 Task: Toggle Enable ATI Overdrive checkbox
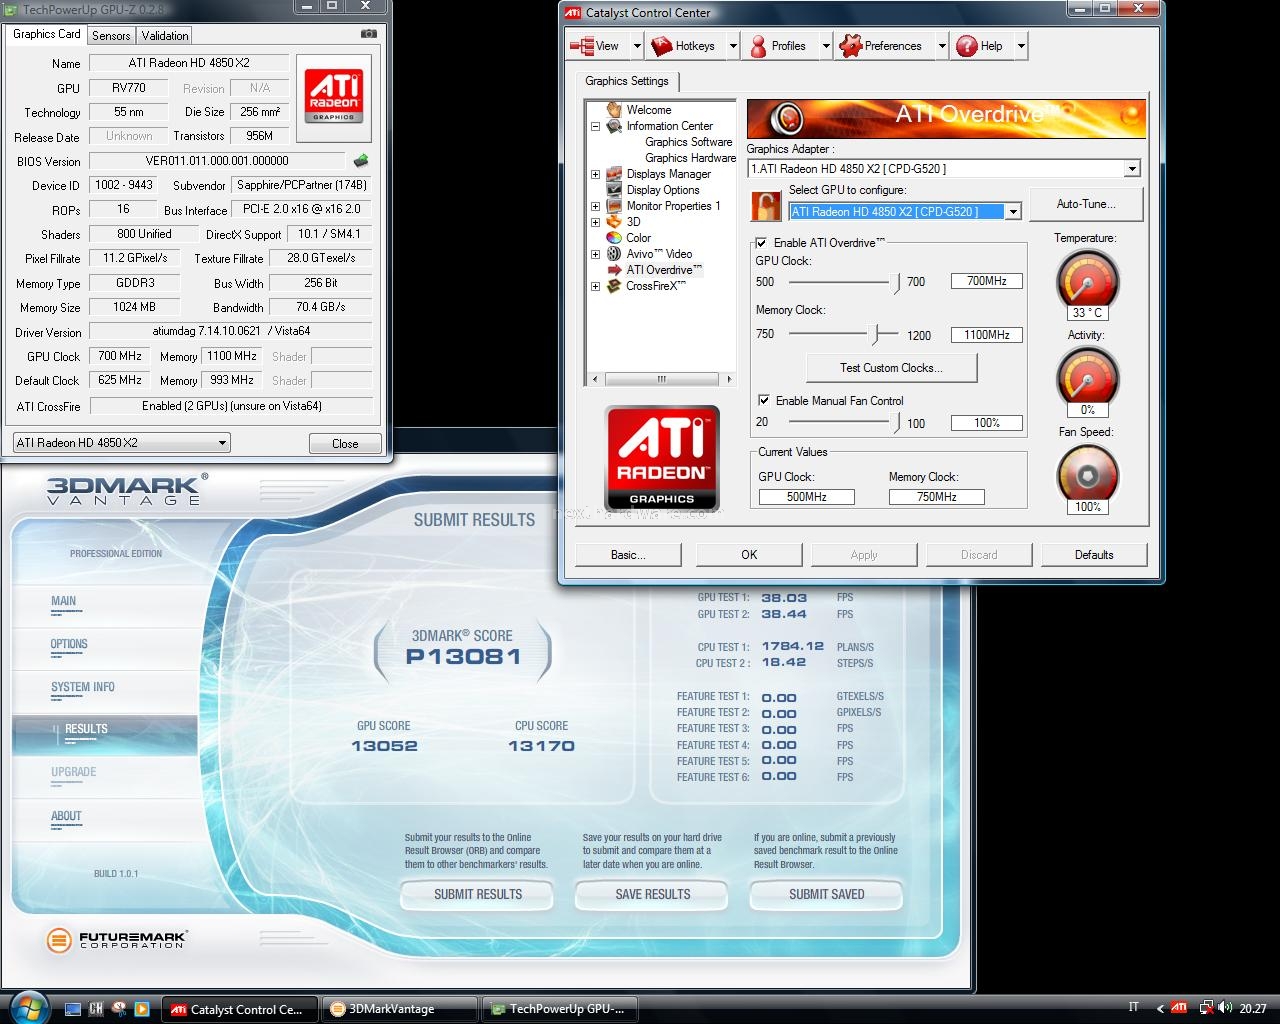761,243
